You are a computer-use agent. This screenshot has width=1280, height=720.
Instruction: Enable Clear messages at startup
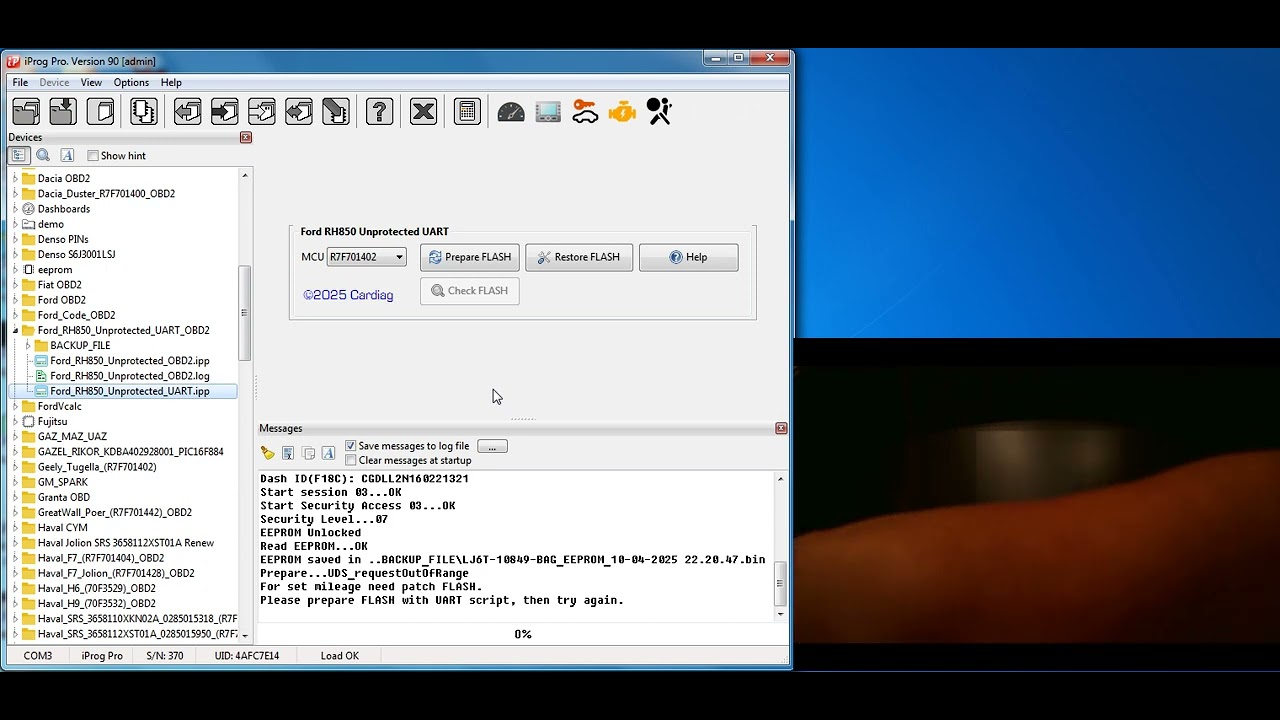[x=351, y=460]
